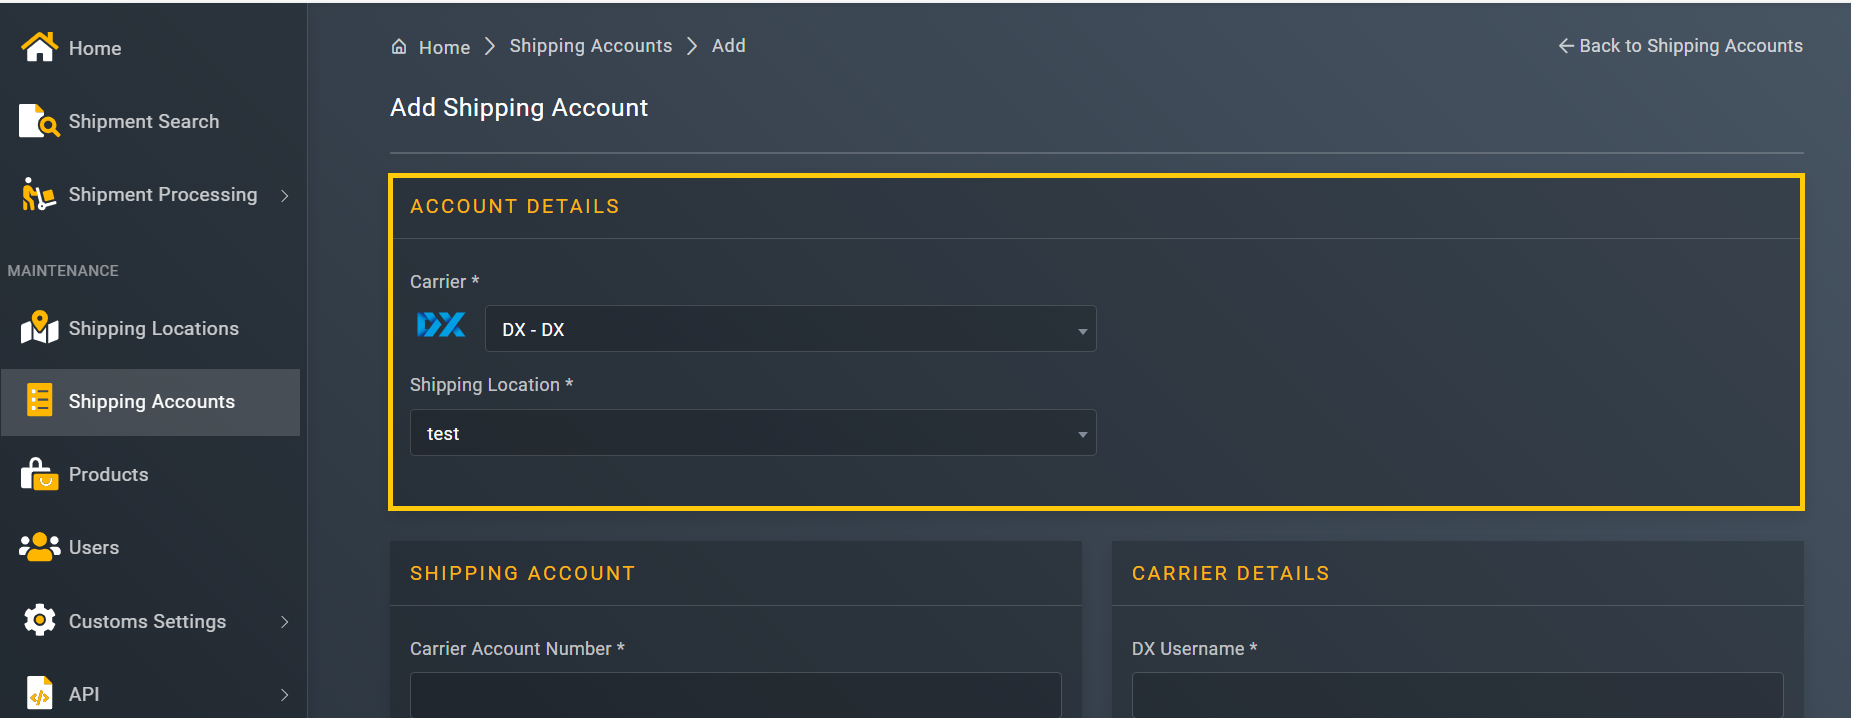Select the API icon in the sidebar
The height and width of the screenshot is (718, 1851).
click(x=38, y=693)
